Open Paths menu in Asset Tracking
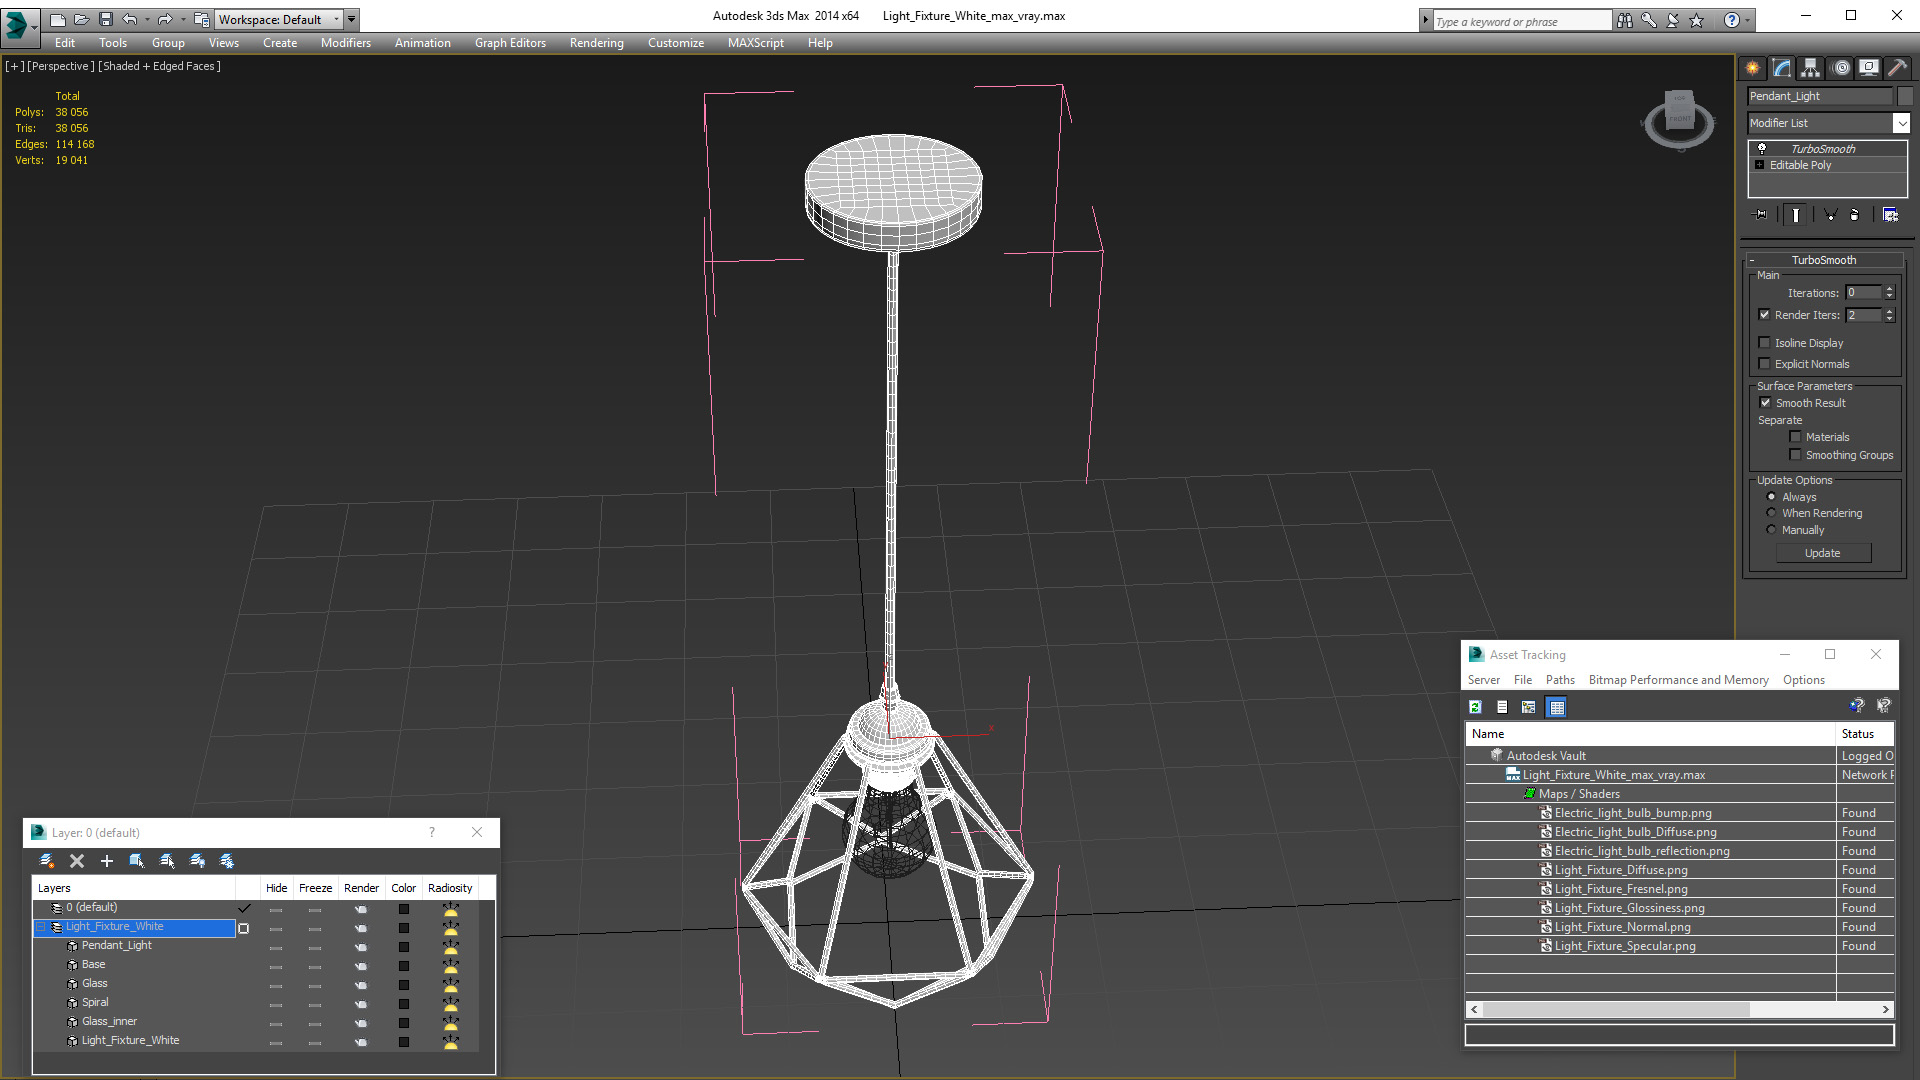The height and width of the screenshot is (1080, 1920). tap(1560, 680)
